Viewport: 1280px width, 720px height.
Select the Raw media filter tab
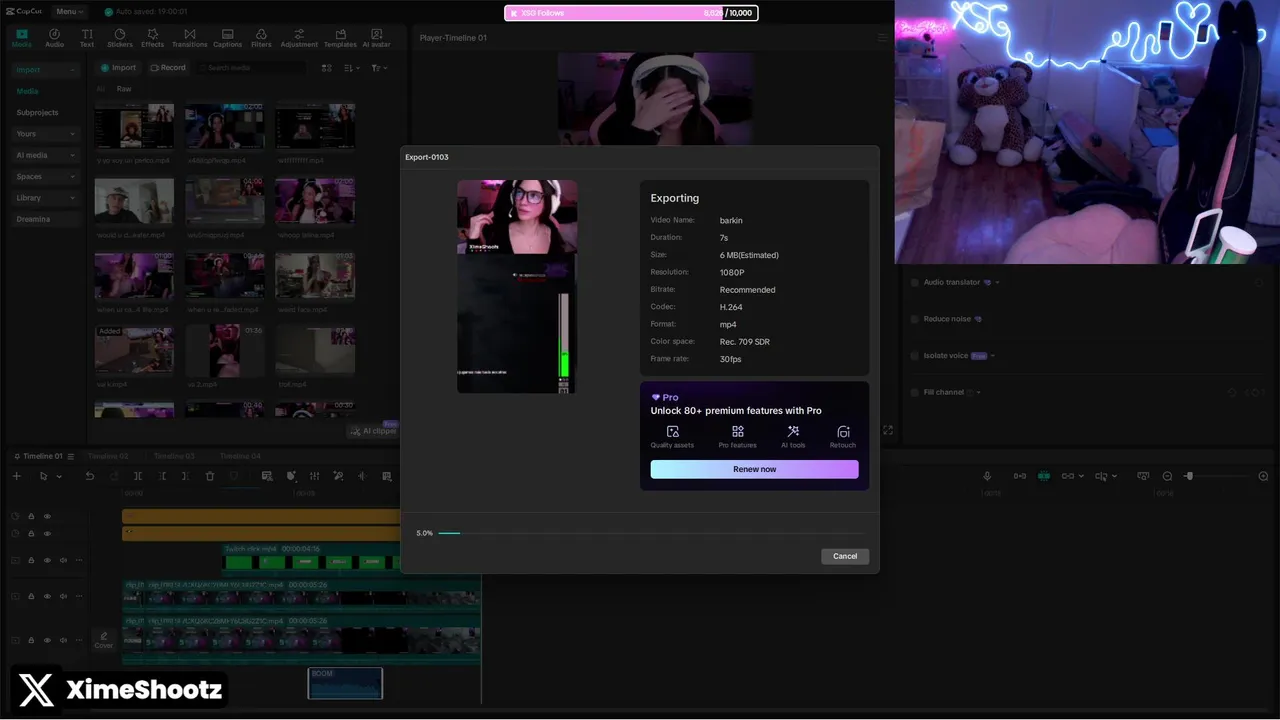(x=124, y=89)
